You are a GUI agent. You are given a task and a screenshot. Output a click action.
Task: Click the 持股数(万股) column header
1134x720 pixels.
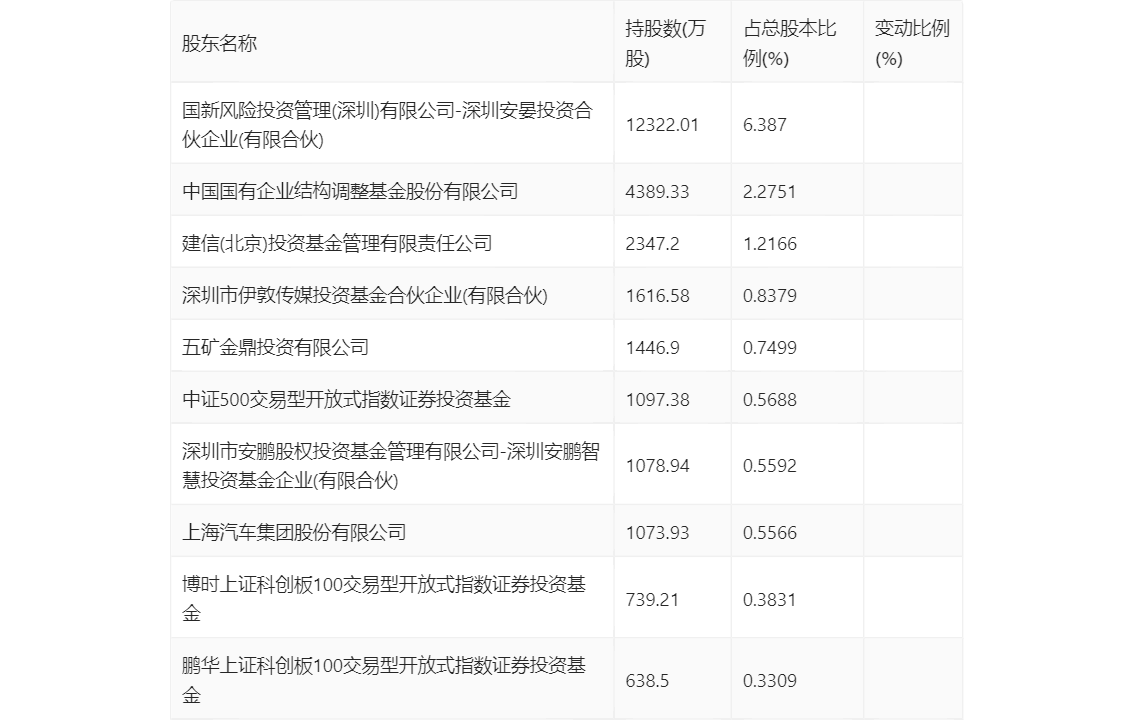pos(665,43)
